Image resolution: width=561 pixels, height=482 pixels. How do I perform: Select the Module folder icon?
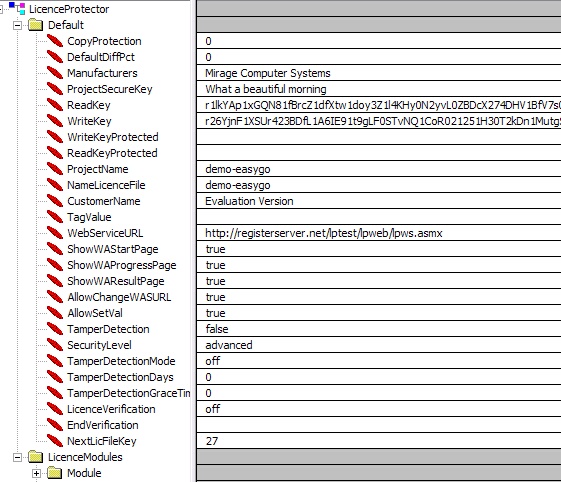click(x=55, y=473)
